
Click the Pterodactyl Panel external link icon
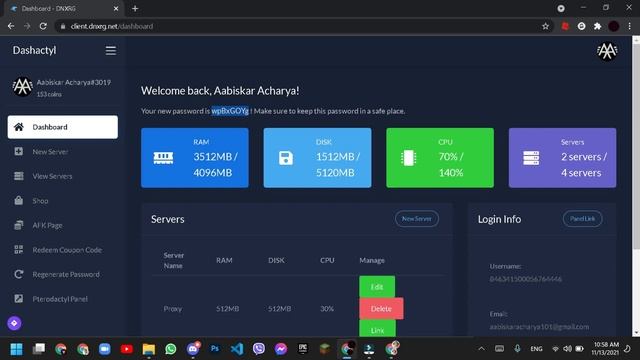pyautogui.click(x=19, y=298)
